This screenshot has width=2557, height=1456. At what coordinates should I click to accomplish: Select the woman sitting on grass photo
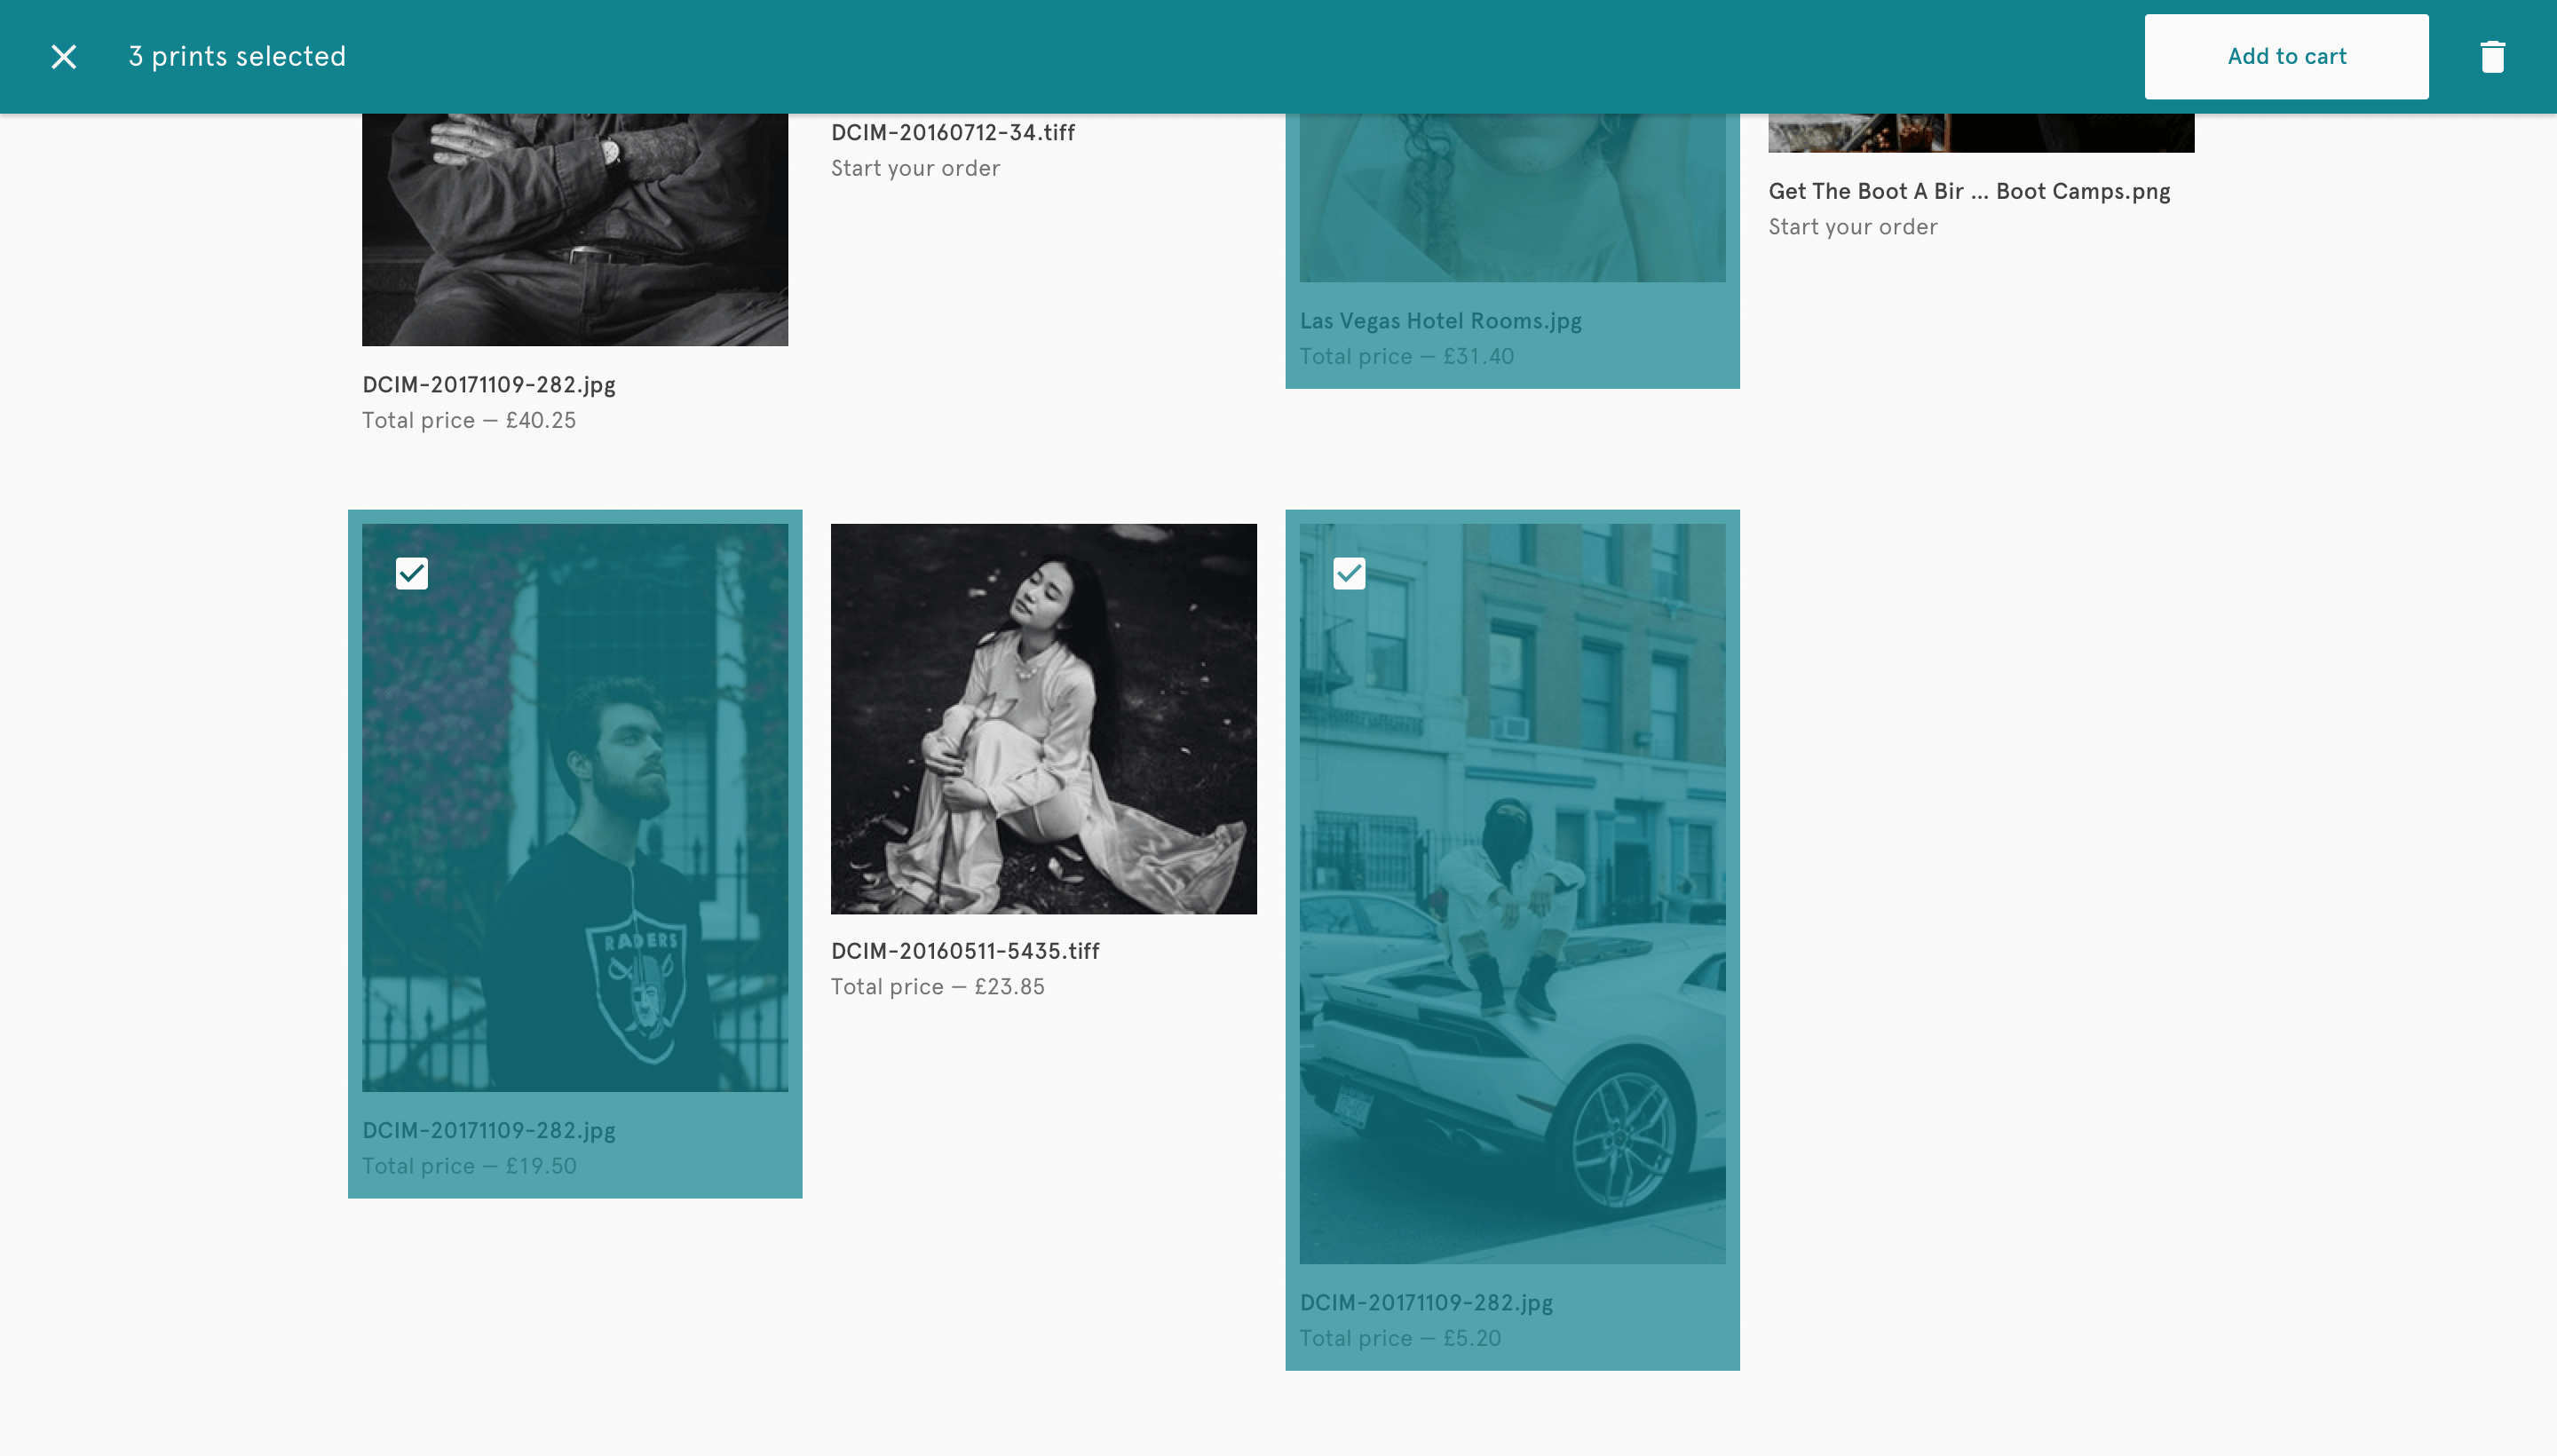click(x=1043, y=718)
